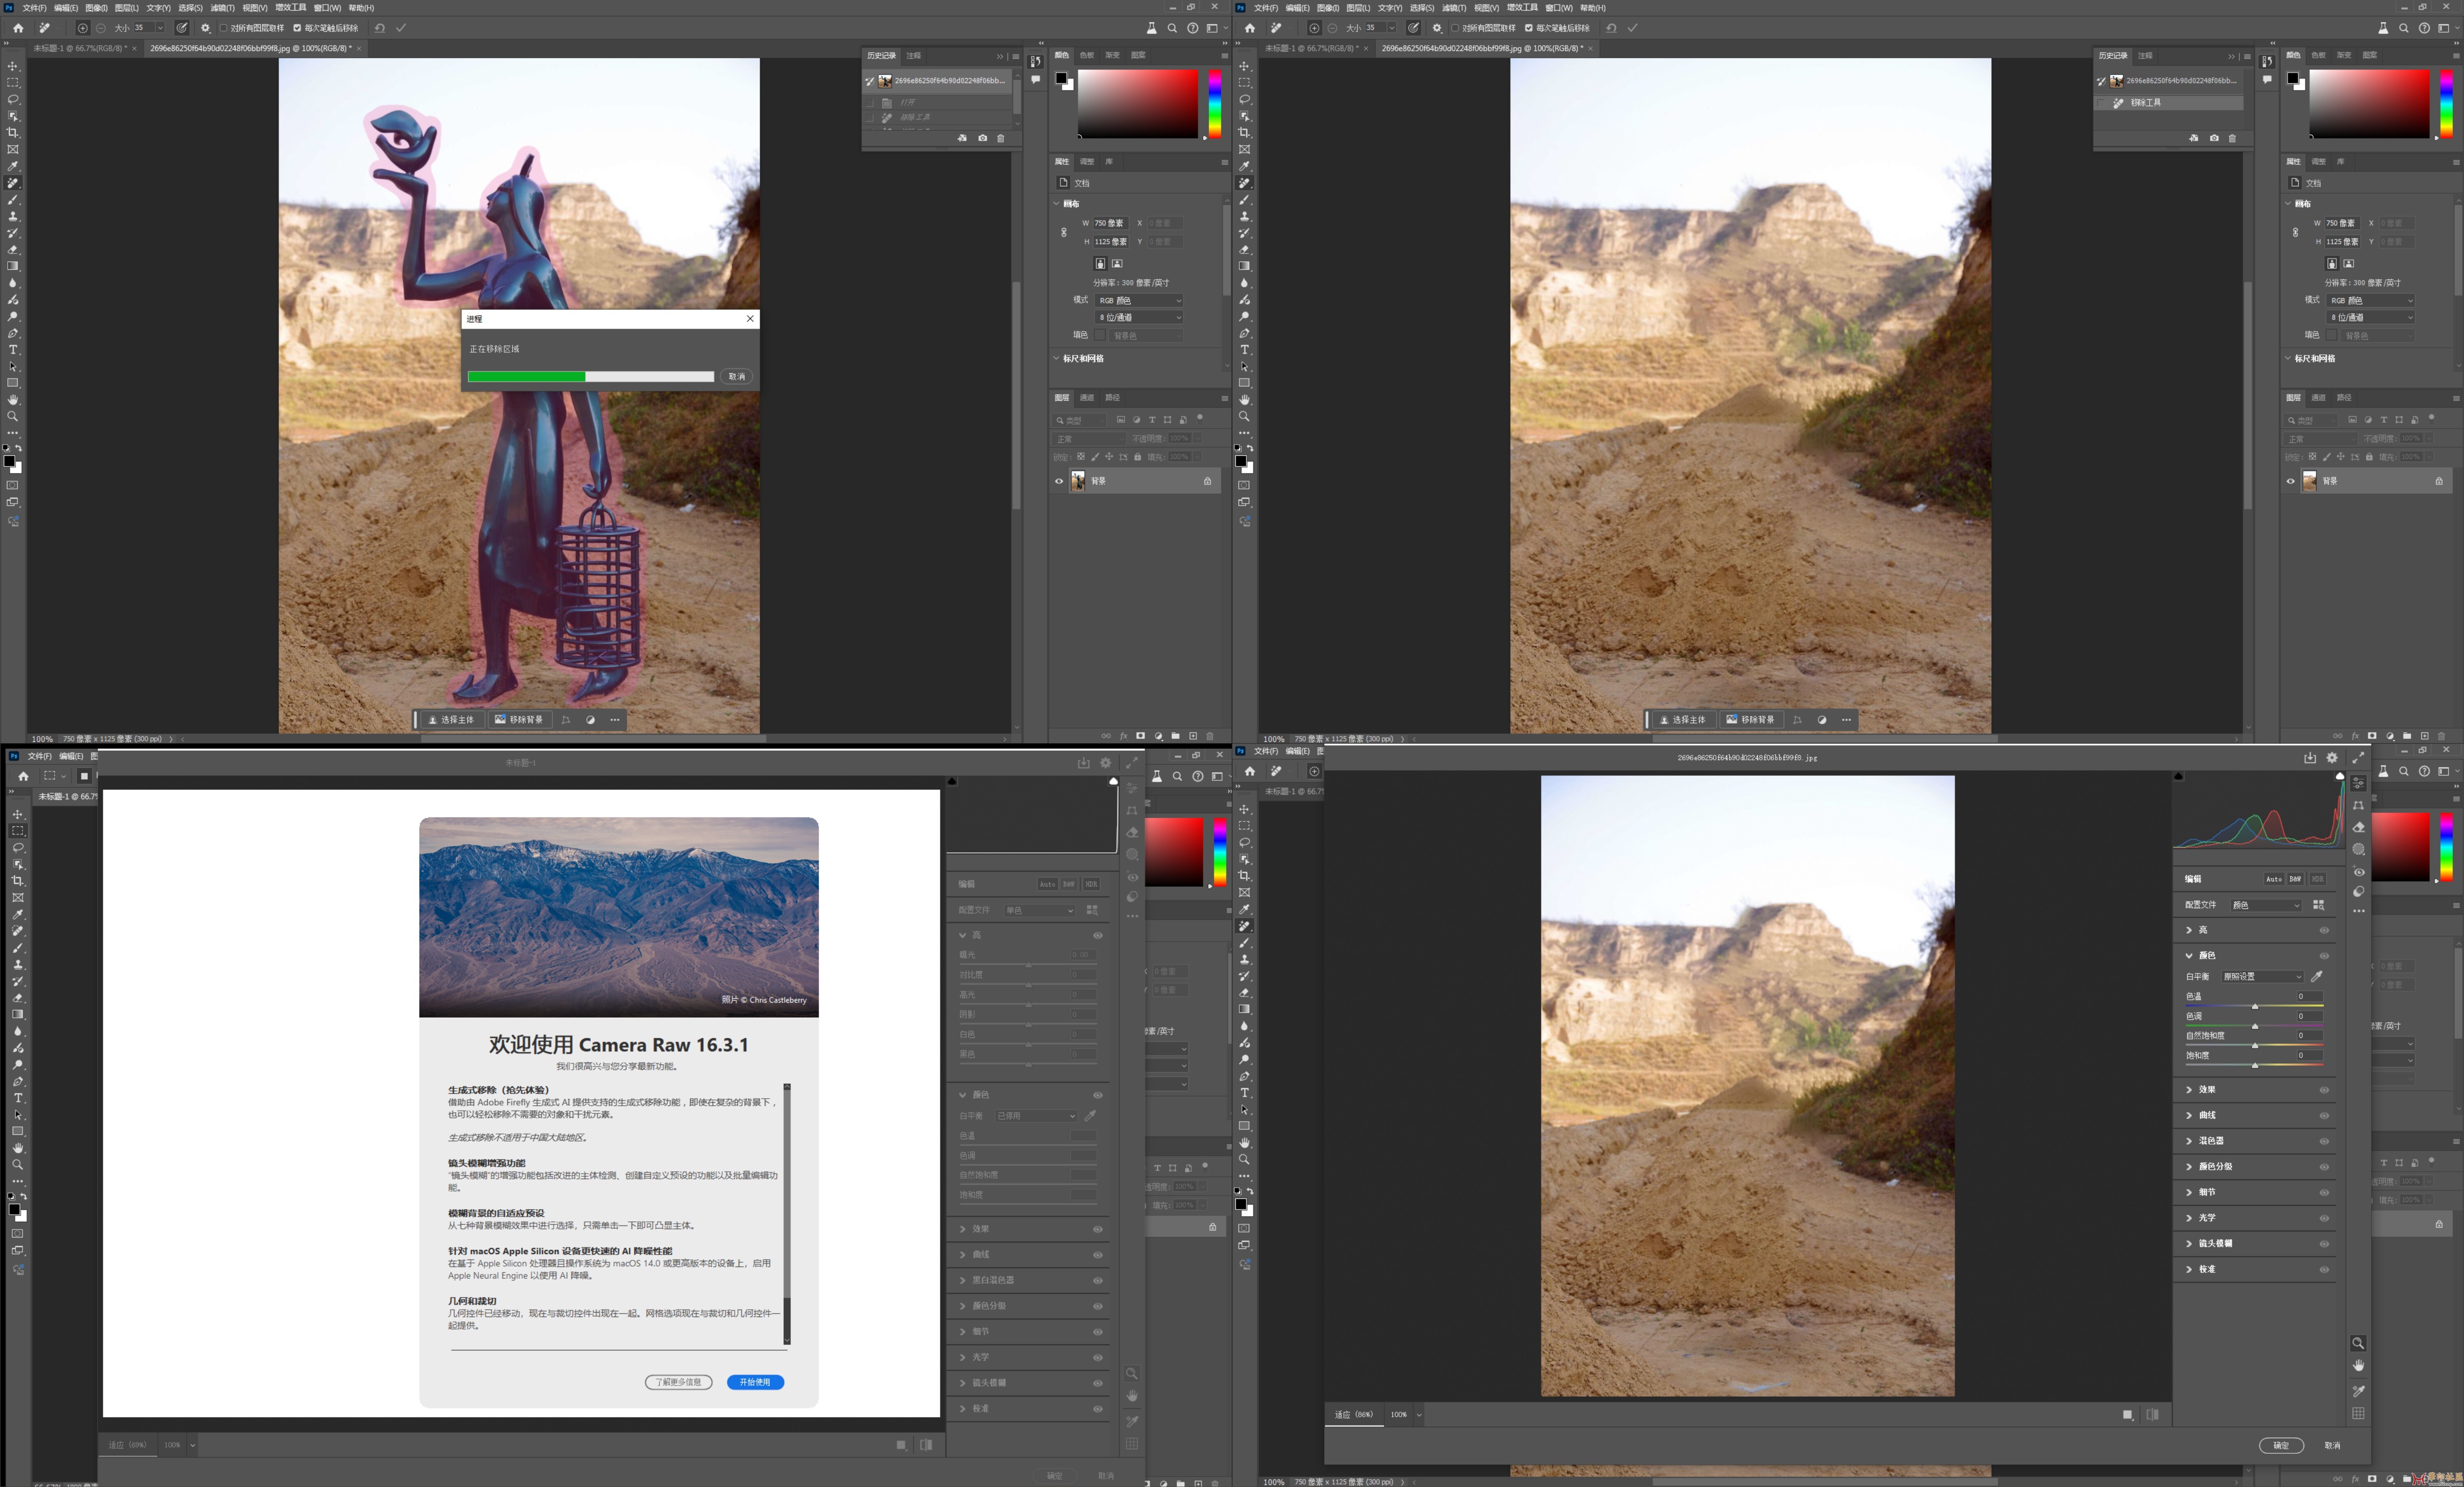Select the Eyedropper tool in top-left window
This screenshot has width=2464, height=1487.
tap(13, 166)
